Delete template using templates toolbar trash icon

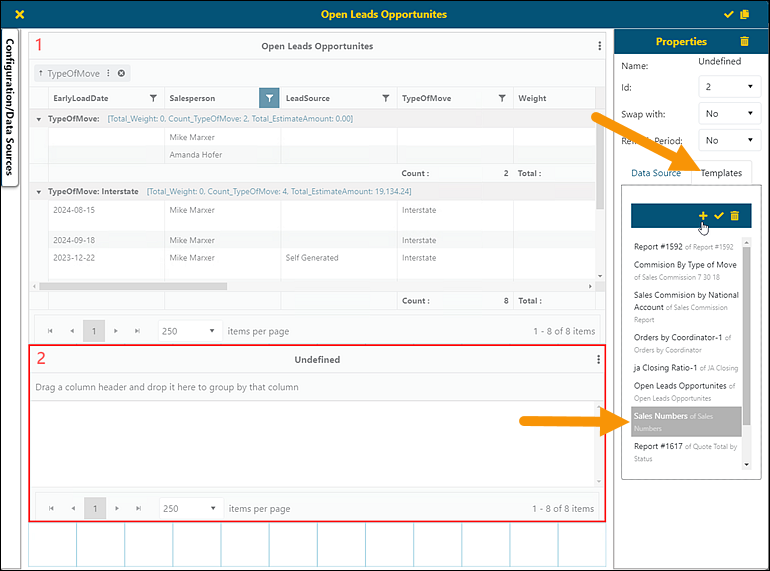(x=735, y=215)
